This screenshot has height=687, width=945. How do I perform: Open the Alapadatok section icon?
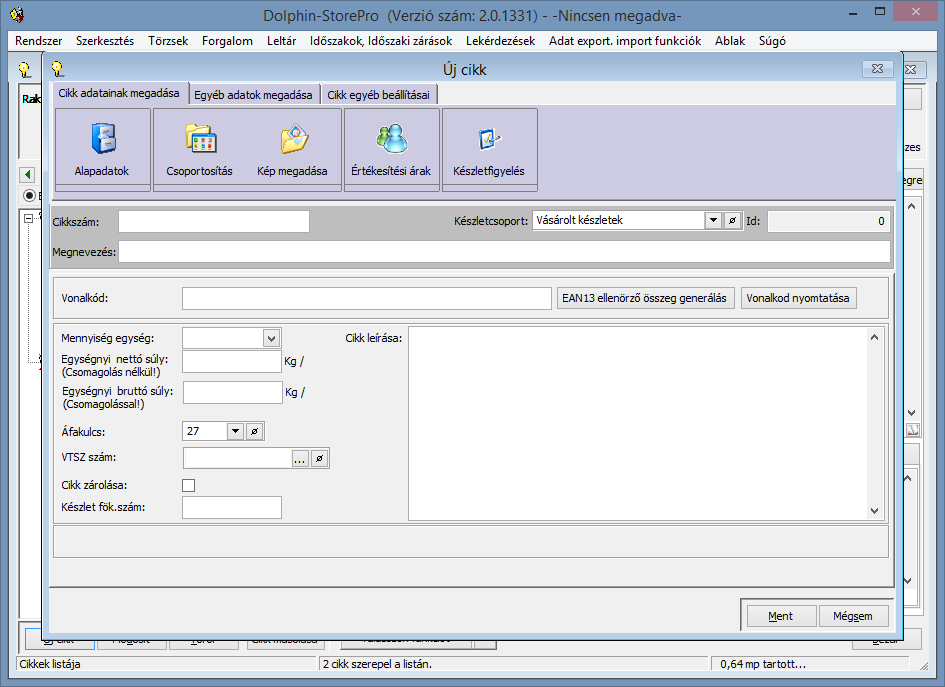tap(102, 149)
